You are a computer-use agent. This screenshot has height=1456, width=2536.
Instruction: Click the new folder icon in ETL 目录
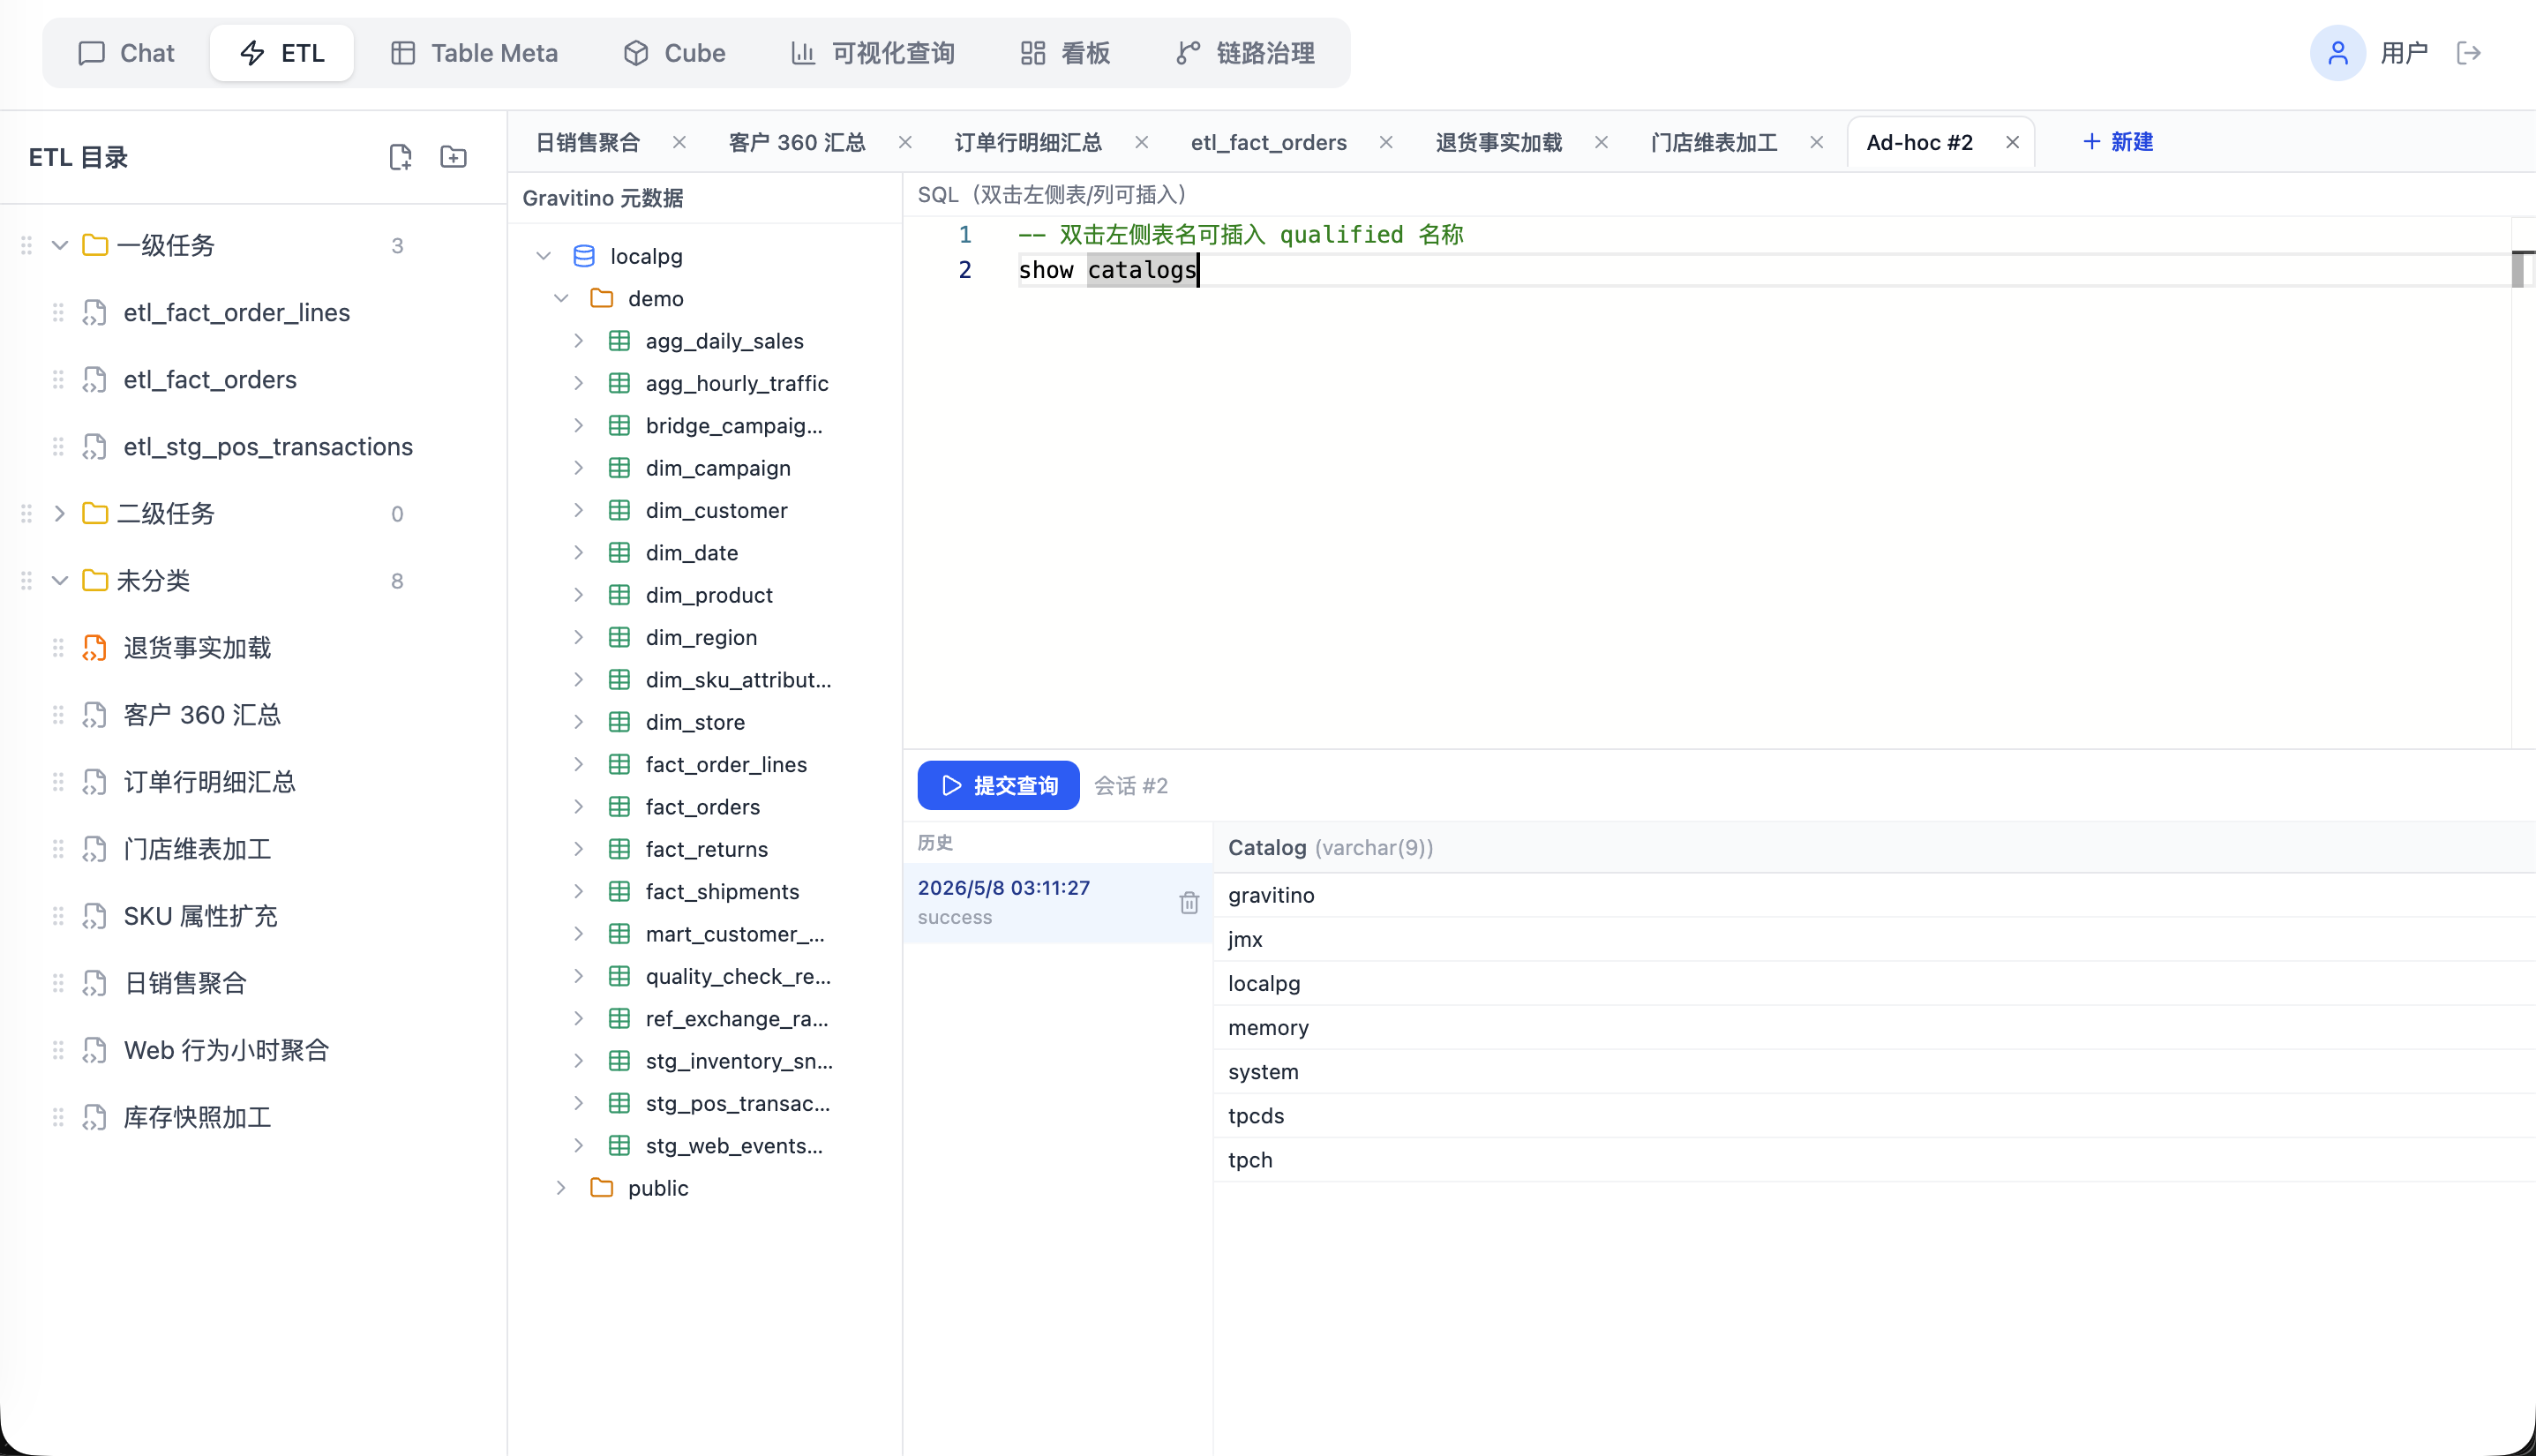click(453, 157)
